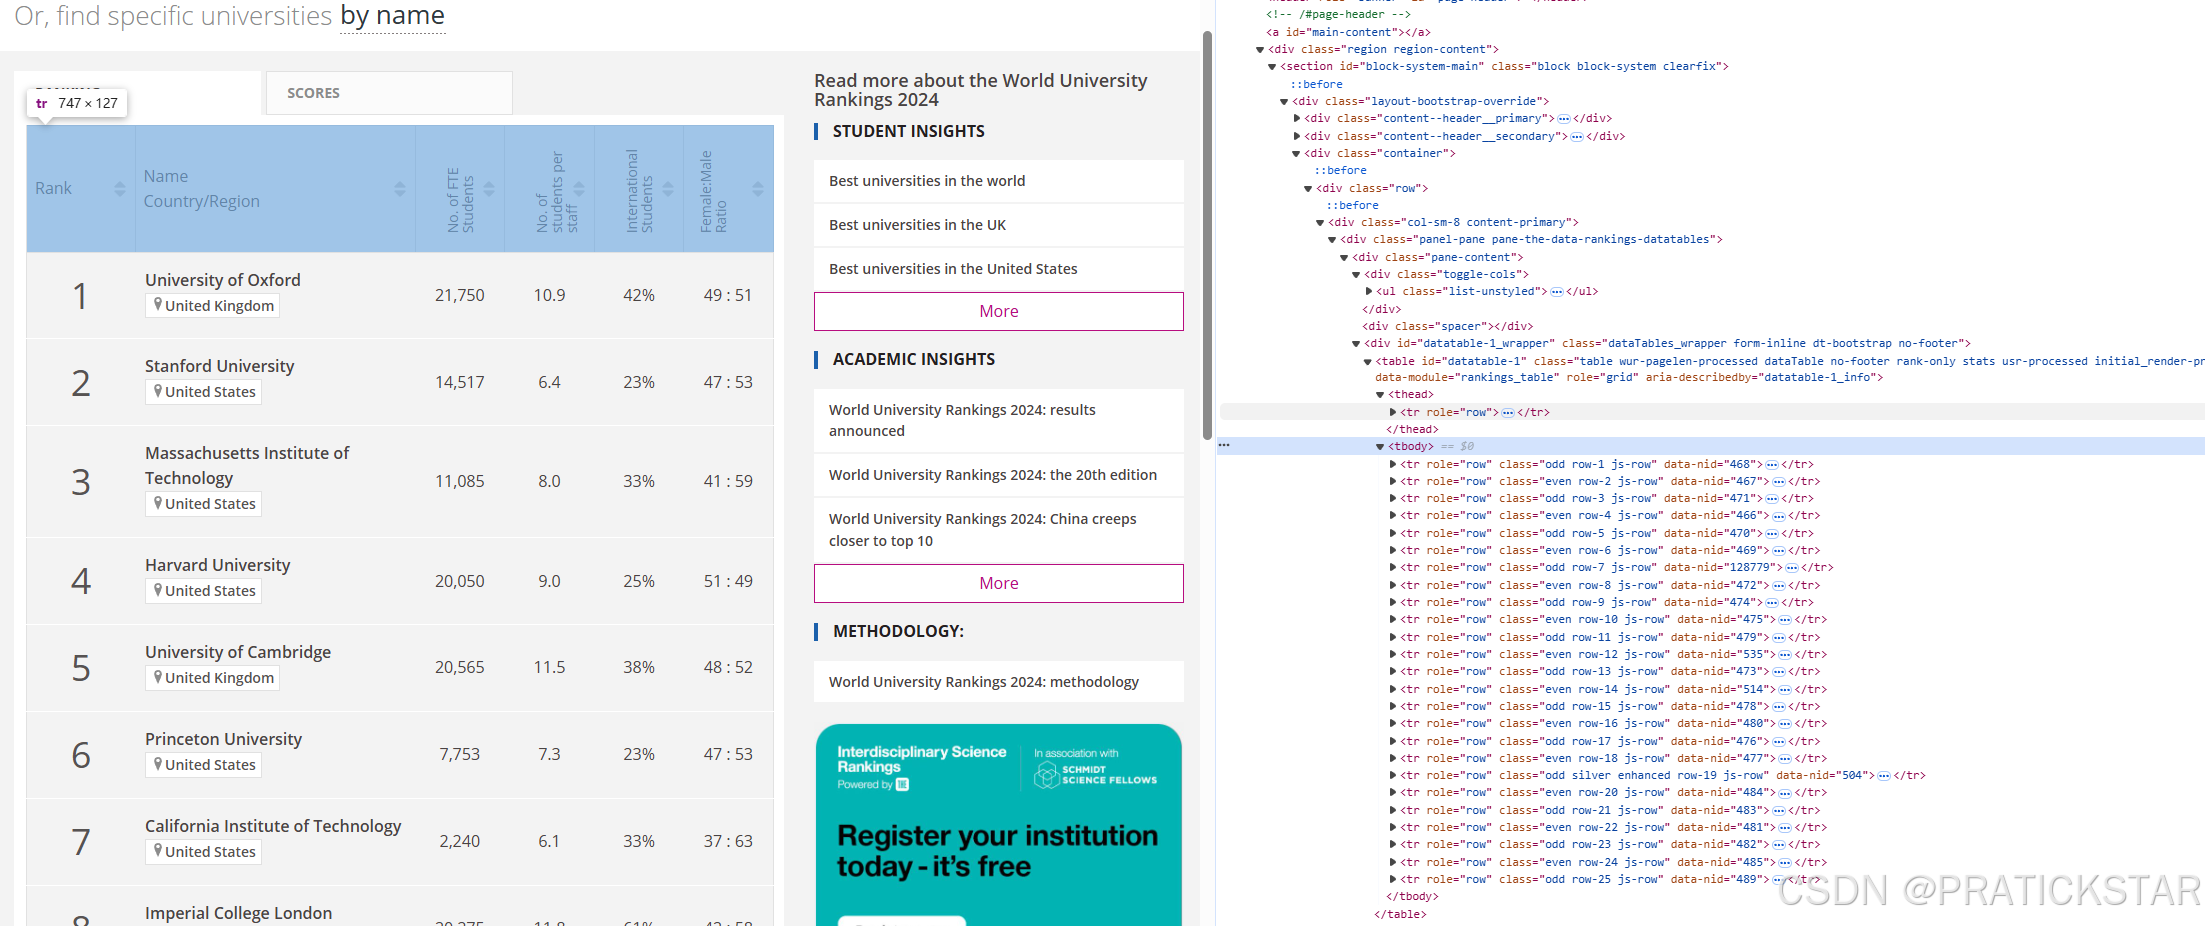Open Massachusetts Institute of Technology link
The width and height of the screenshot is (2205, 926).
(247, 465)
